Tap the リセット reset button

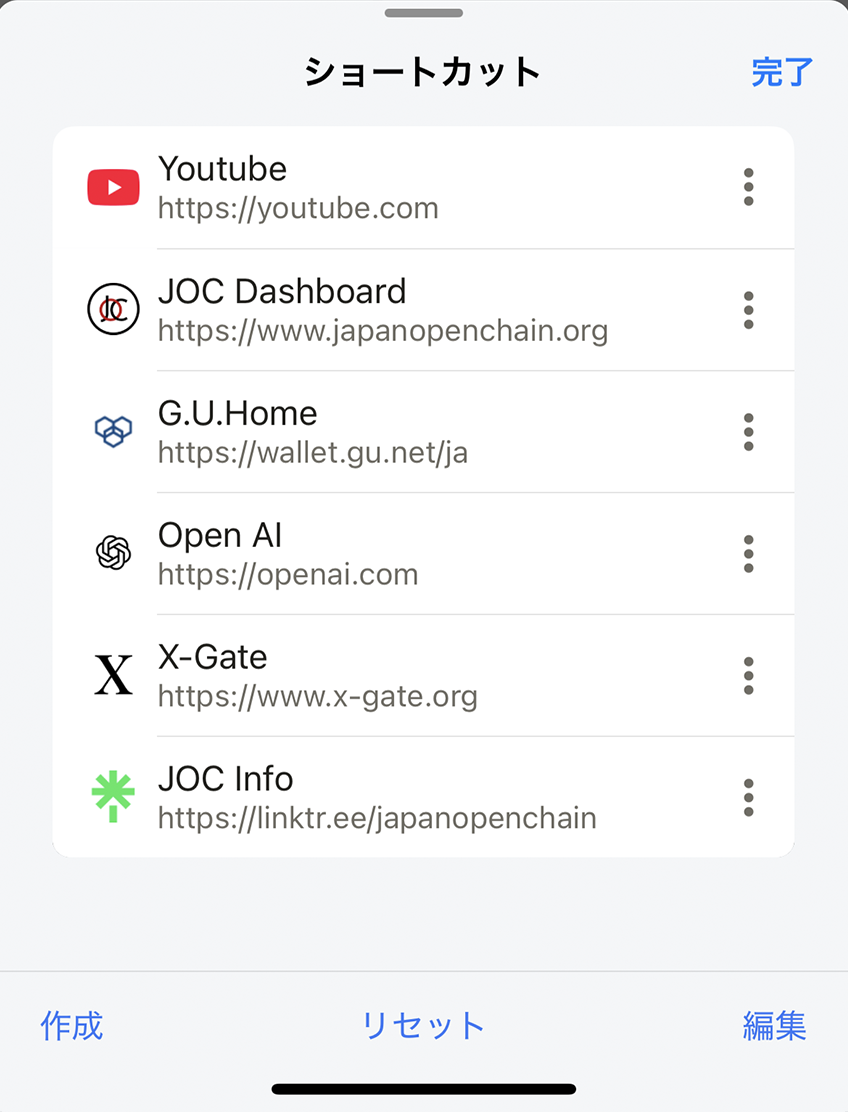[x=423, y=1026]
